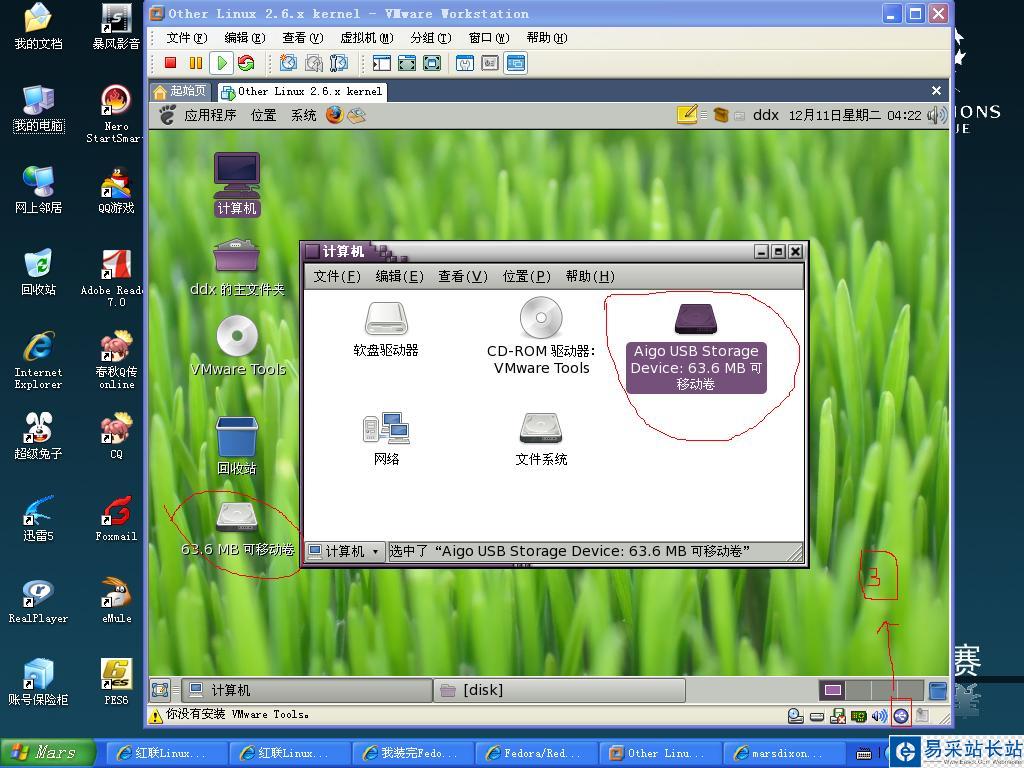Switch to the 起始页 home tab
This screenshot has width=1024, height=768.
(180, 91)
